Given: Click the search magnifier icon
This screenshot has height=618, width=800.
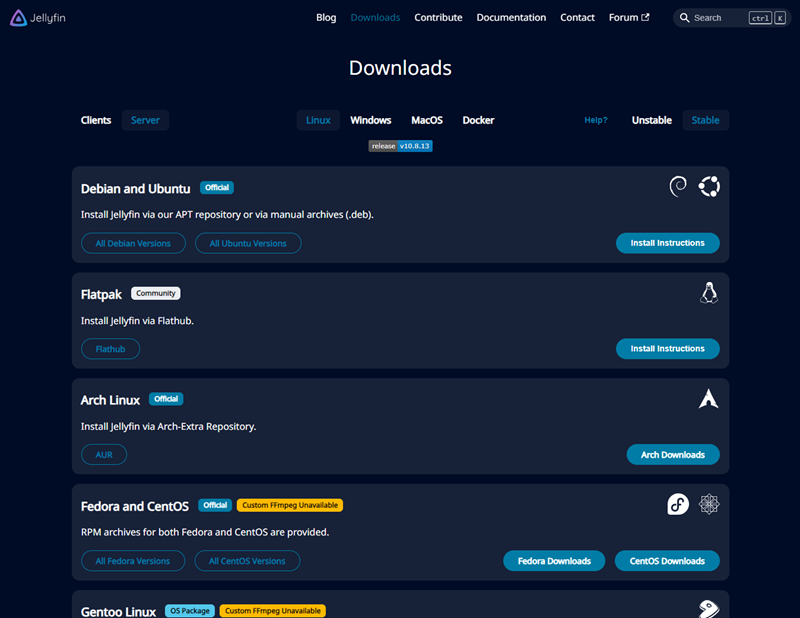Looking at the screenshot, I should 684,18.
